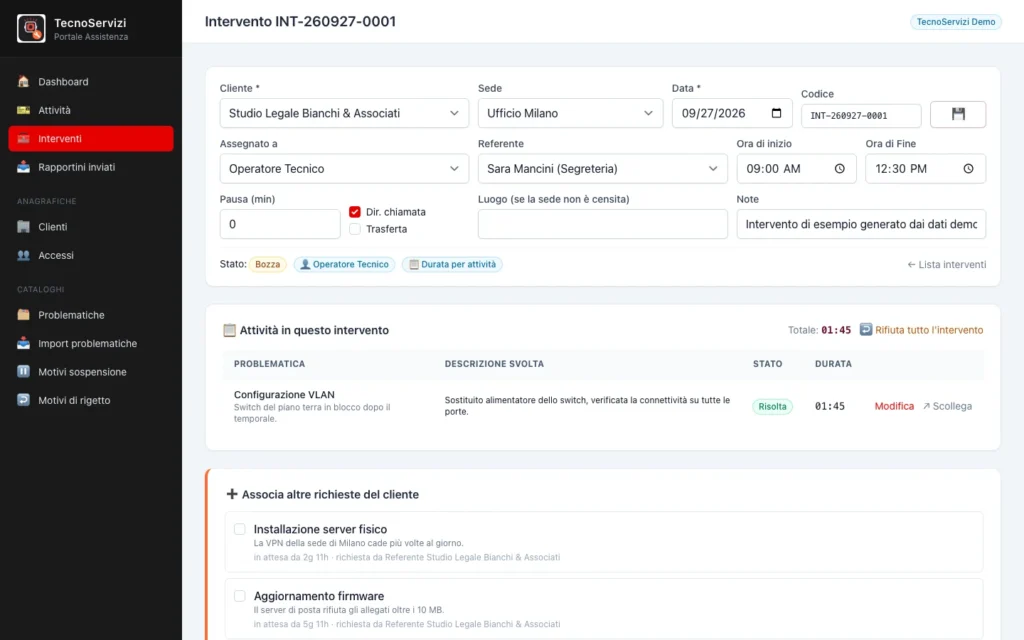Click the clock icon in Ora di inizio
1024x640 pixels.
pos(839,168)
